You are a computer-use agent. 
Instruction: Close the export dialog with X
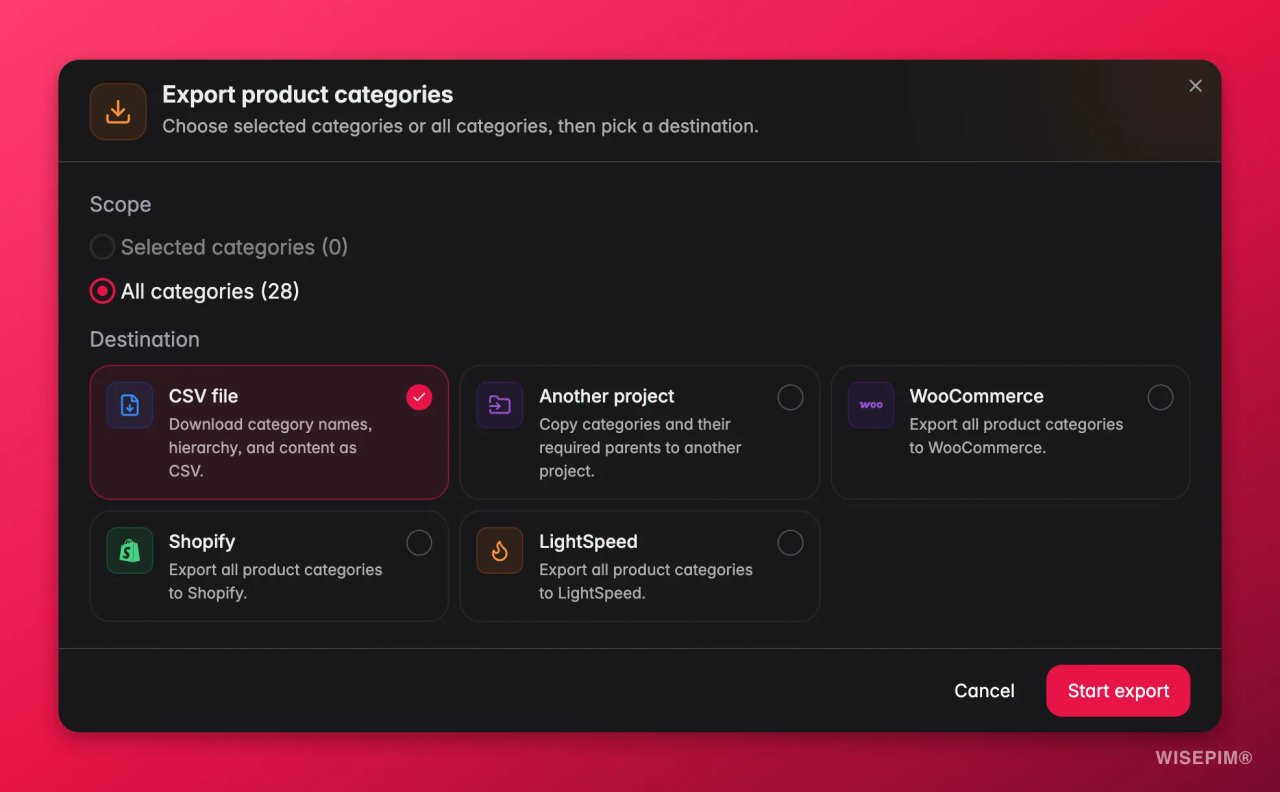pos(1195,86)
